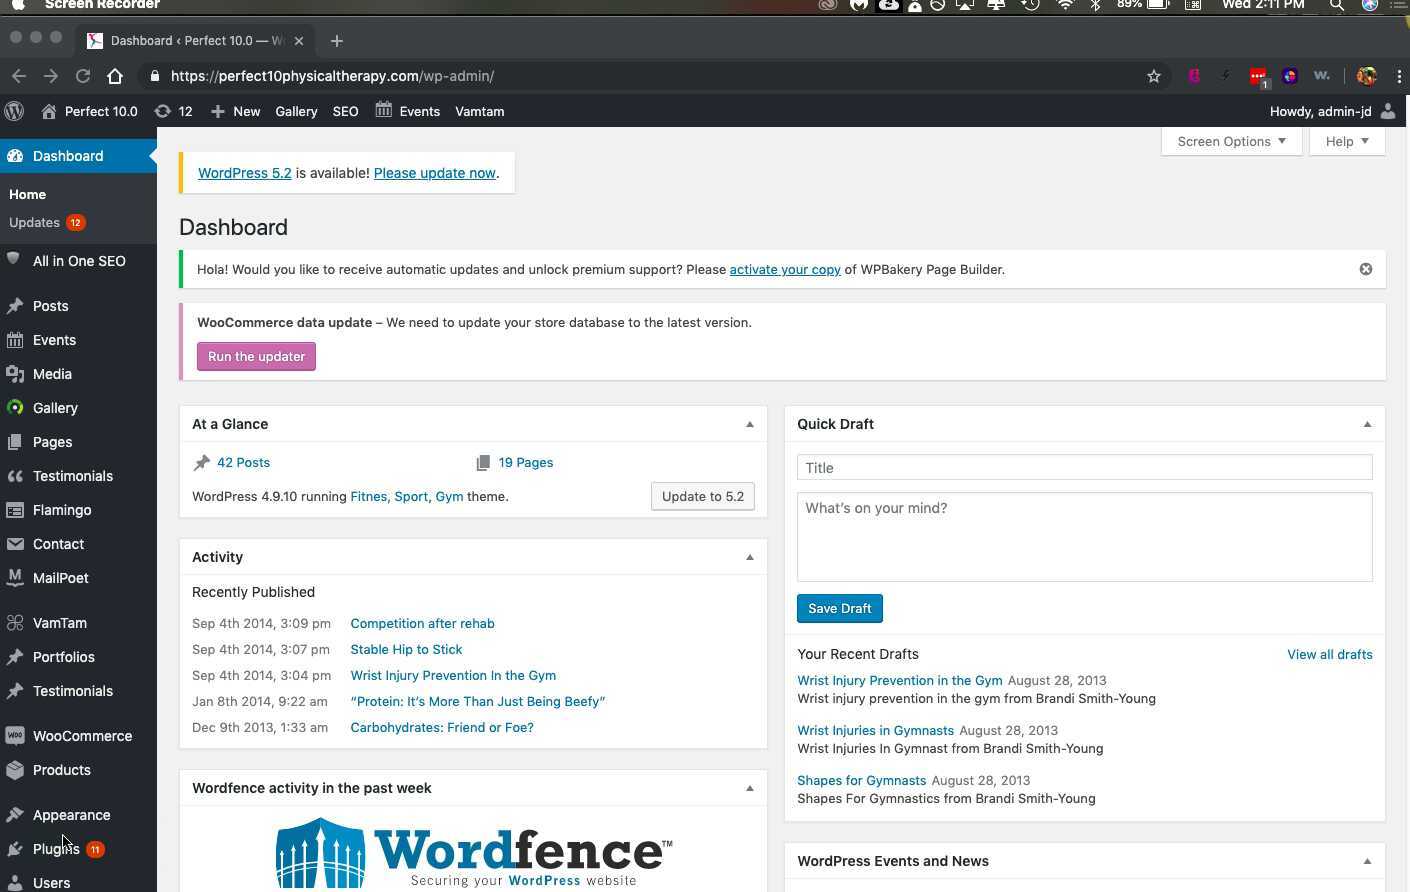Reload the page with the refresh icon
The image size is (1410, 892).
coord(83,76)
